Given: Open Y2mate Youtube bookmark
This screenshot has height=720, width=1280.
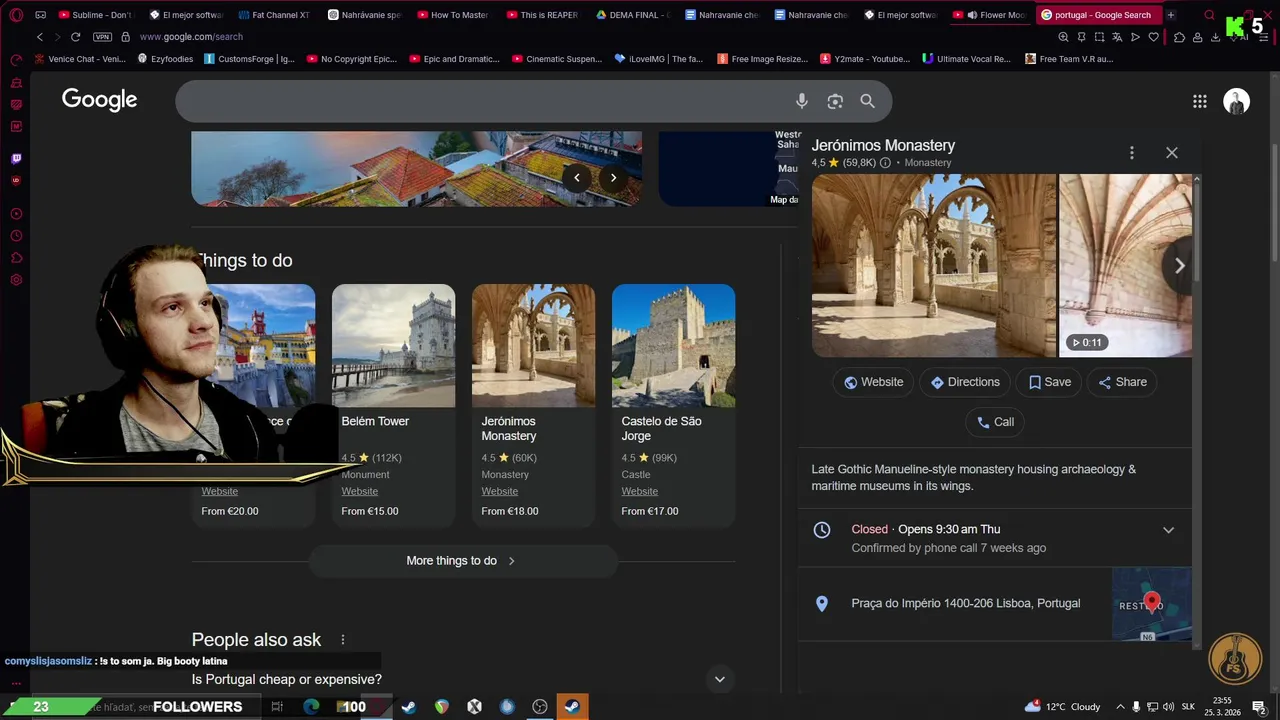Looking at the screenshot, I should coord(864,59).
